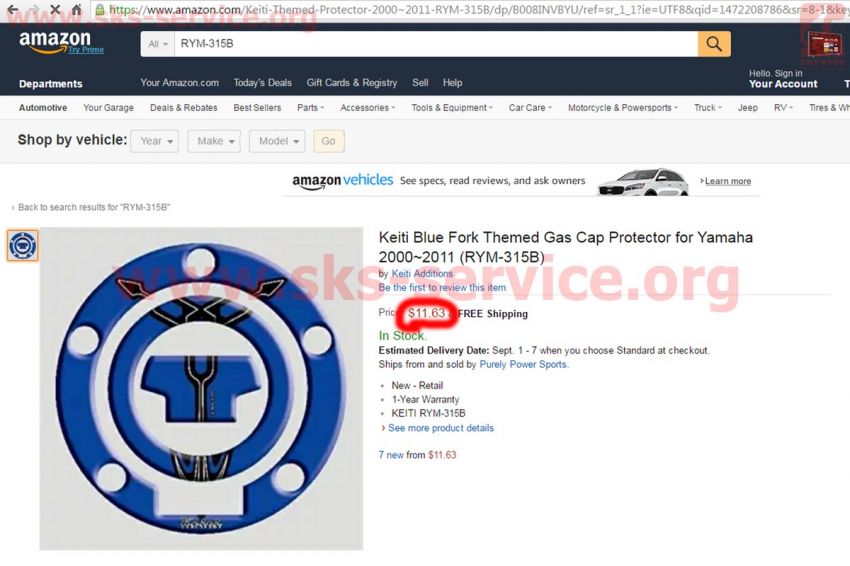Image resolution: width=850 pixels, height=566 pixels.
Task: Select the gas cap product thumbnail
Action: (x=23, y=246)
